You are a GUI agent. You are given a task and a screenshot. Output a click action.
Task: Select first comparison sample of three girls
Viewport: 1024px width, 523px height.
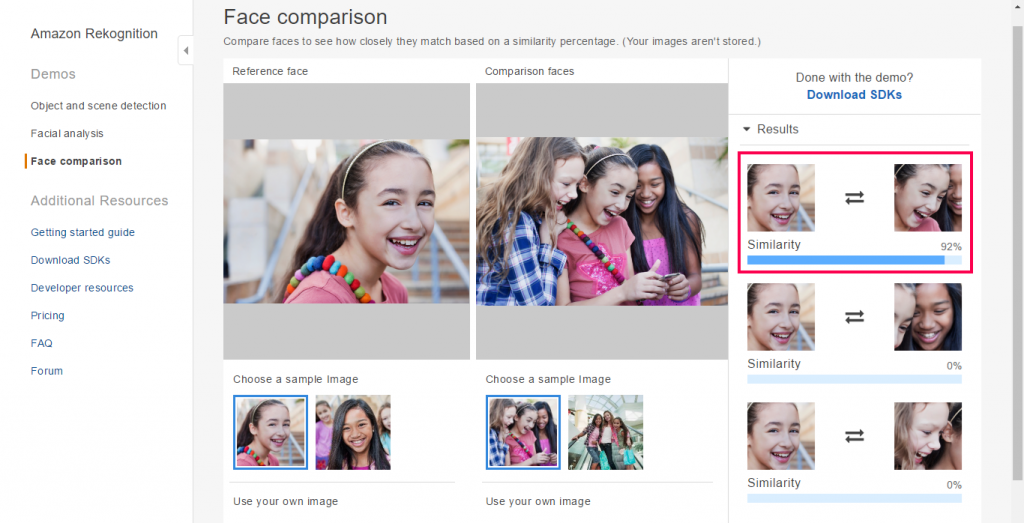(x=523, y=432)
